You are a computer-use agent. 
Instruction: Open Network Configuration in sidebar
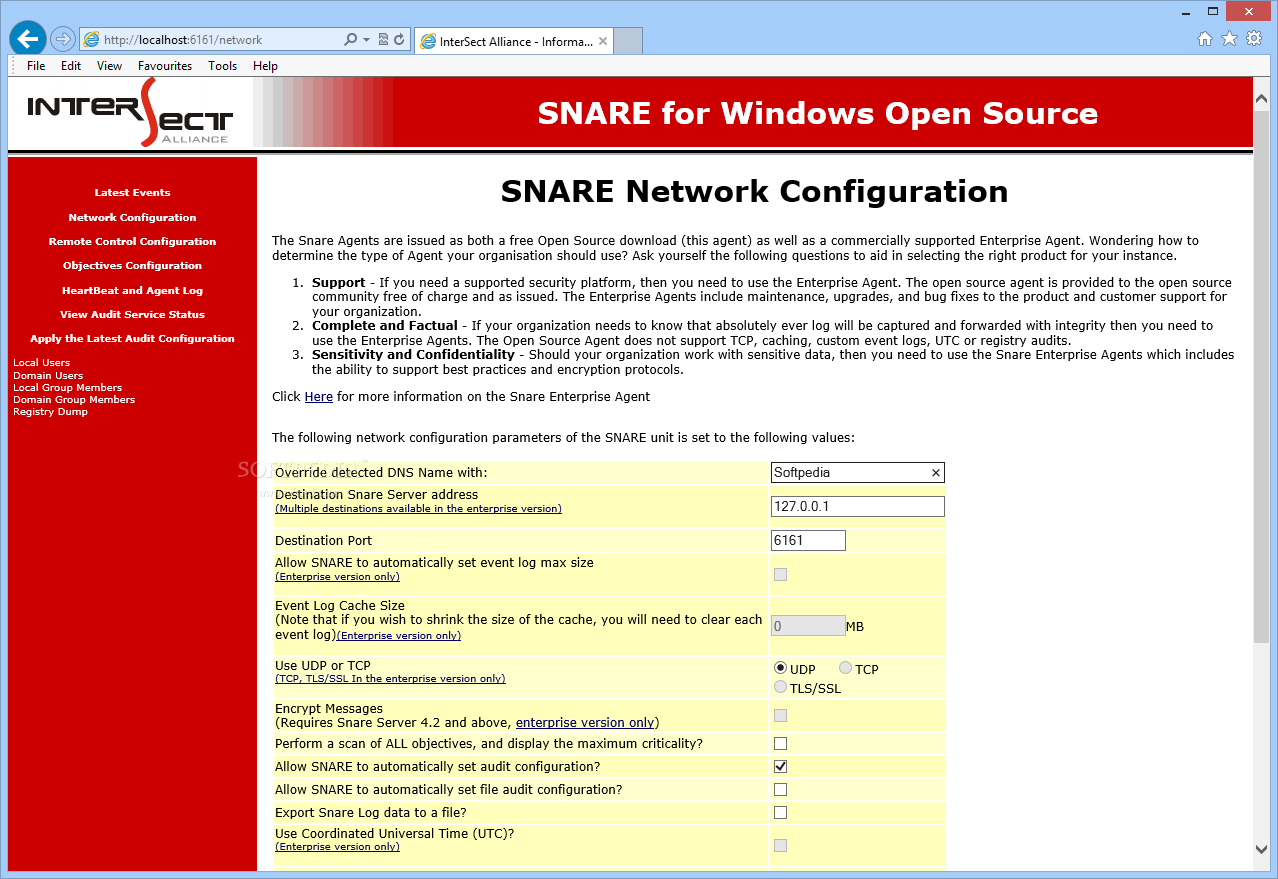pos(132,217)
